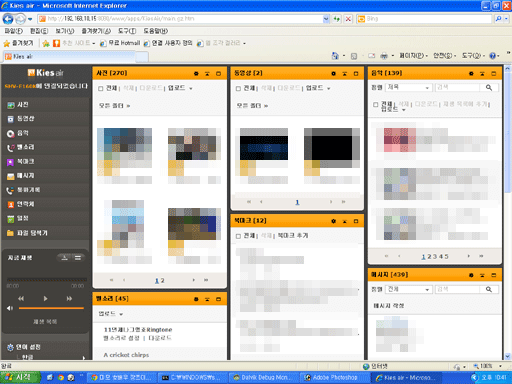This screenshot has height=384, width=512.
Task: Open the 편집(E) menu
Action: click(x=39, y=31)
